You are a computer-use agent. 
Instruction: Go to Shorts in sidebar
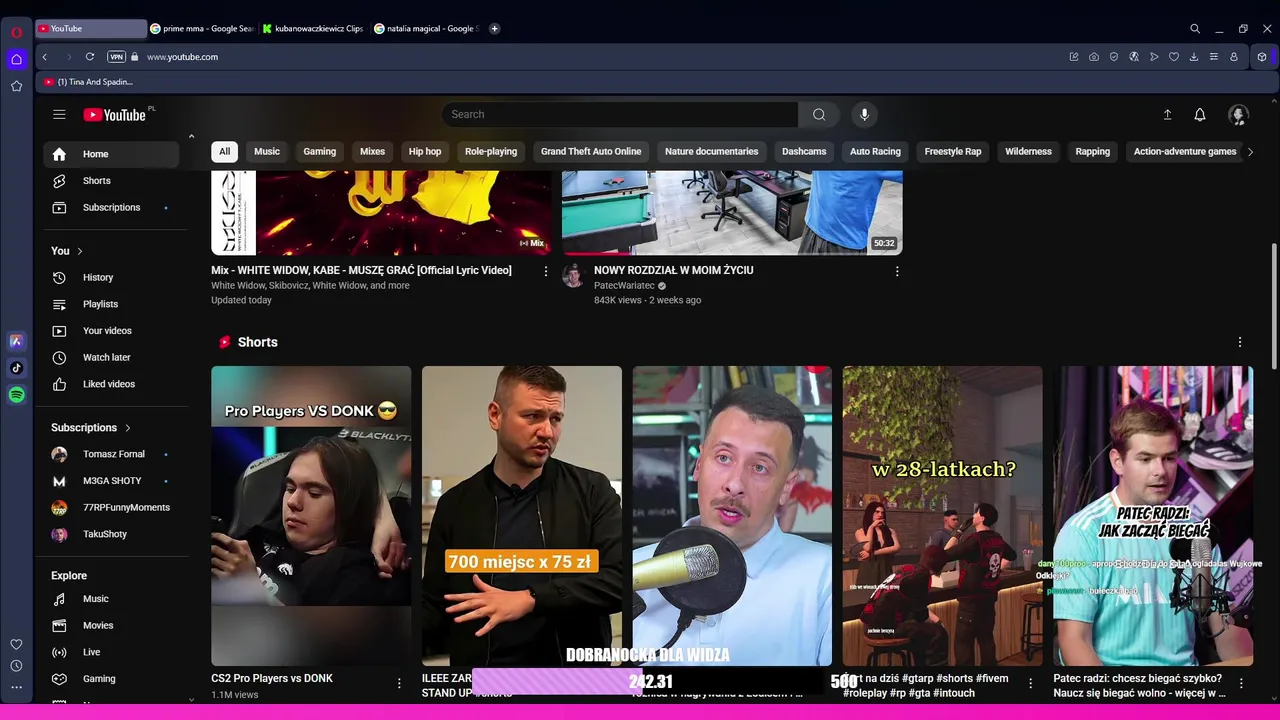111,181
